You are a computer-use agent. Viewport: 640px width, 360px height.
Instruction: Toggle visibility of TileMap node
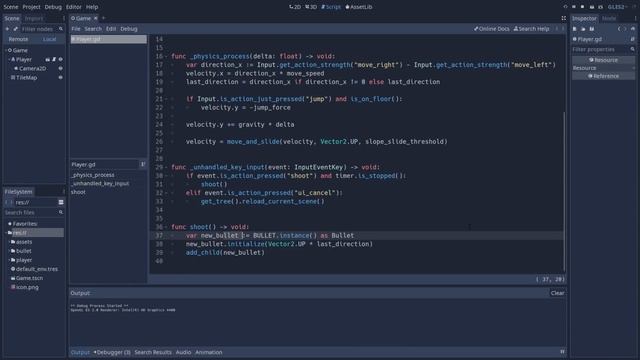tap(60, 78)
